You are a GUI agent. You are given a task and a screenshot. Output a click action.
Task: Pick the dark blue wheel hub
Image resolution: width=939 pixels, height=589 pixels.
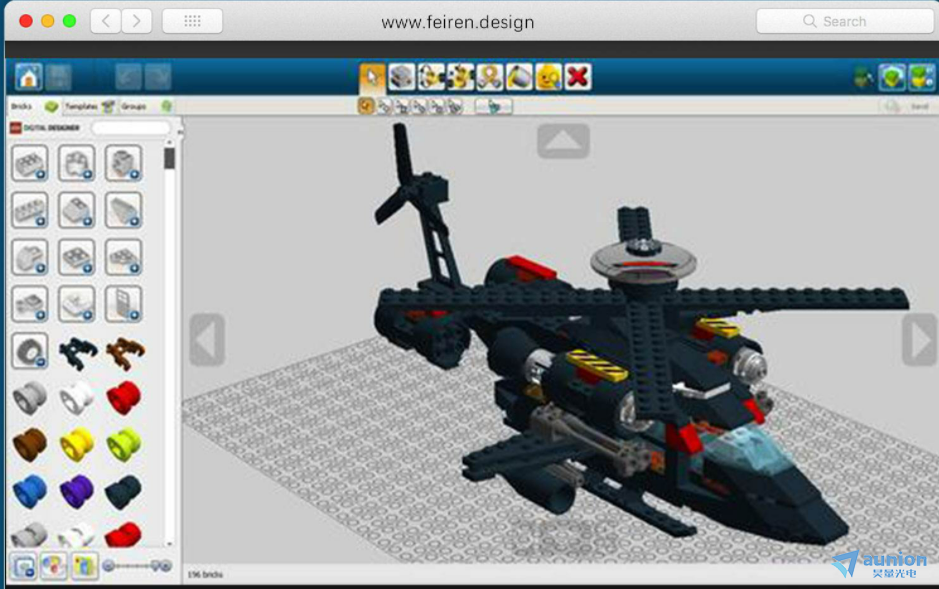123,492
